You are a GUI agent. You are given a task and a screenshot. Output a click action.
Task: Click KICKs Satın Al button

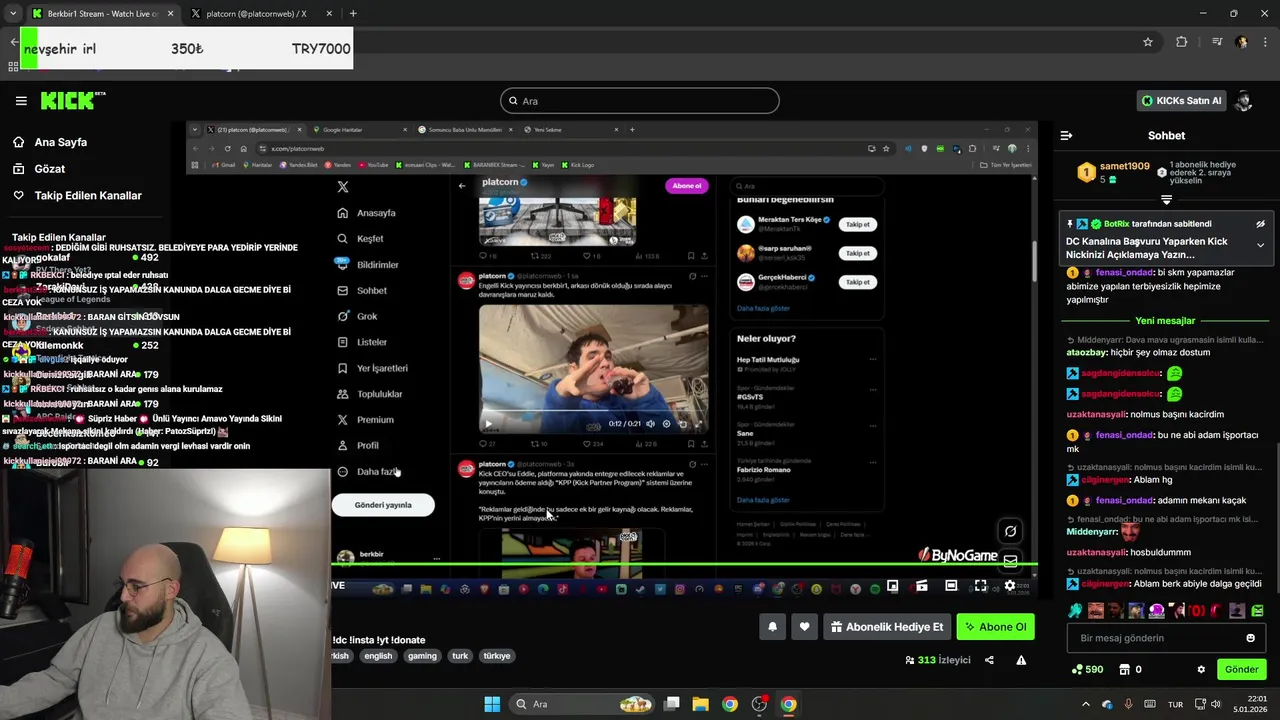click(1181, 100)
